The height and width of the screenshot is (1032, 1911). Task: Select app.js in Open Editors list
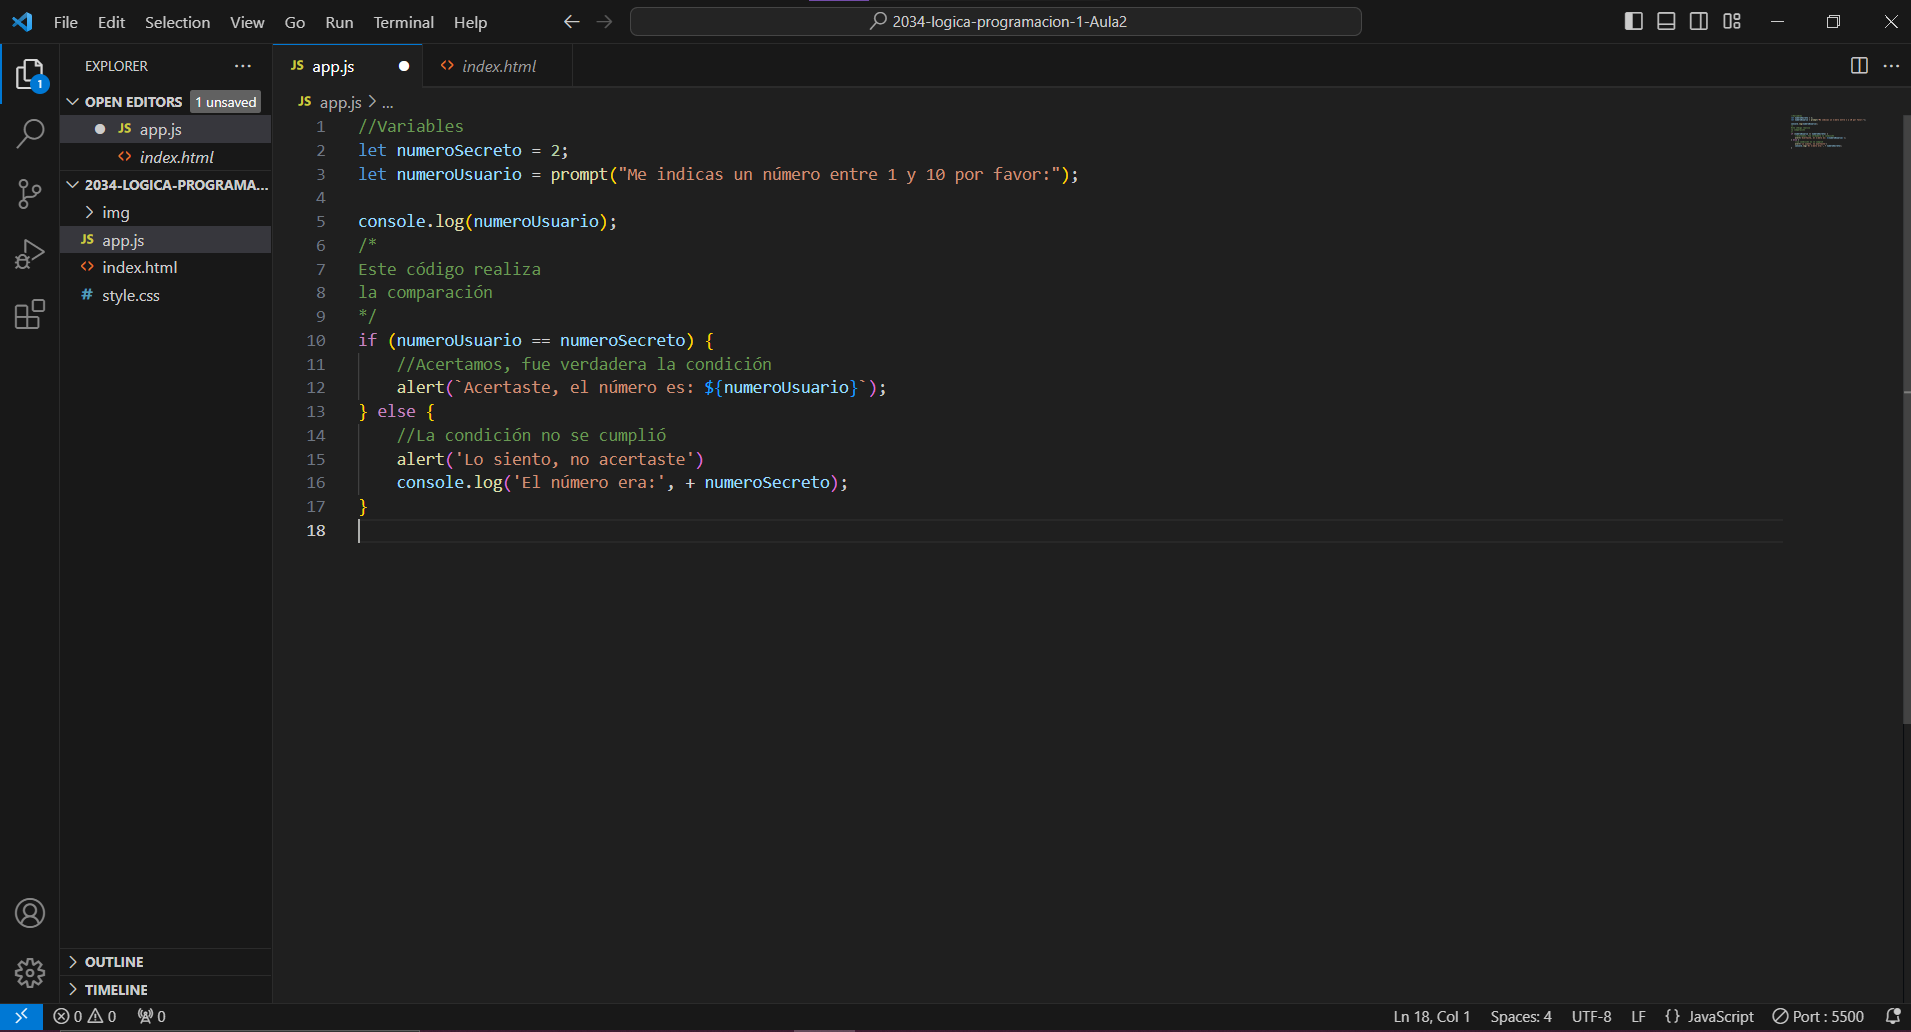pyautogui.click(x=166, y=129)
